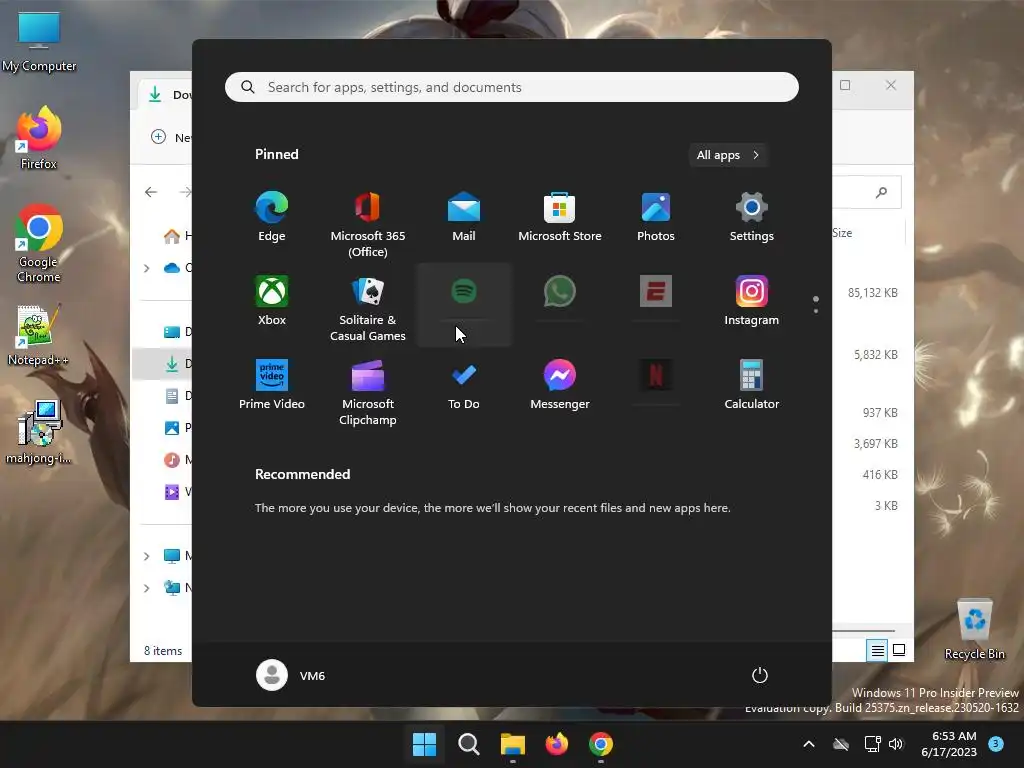Click the power button in Start menu
1024x768 pixels.
[760, 675]
